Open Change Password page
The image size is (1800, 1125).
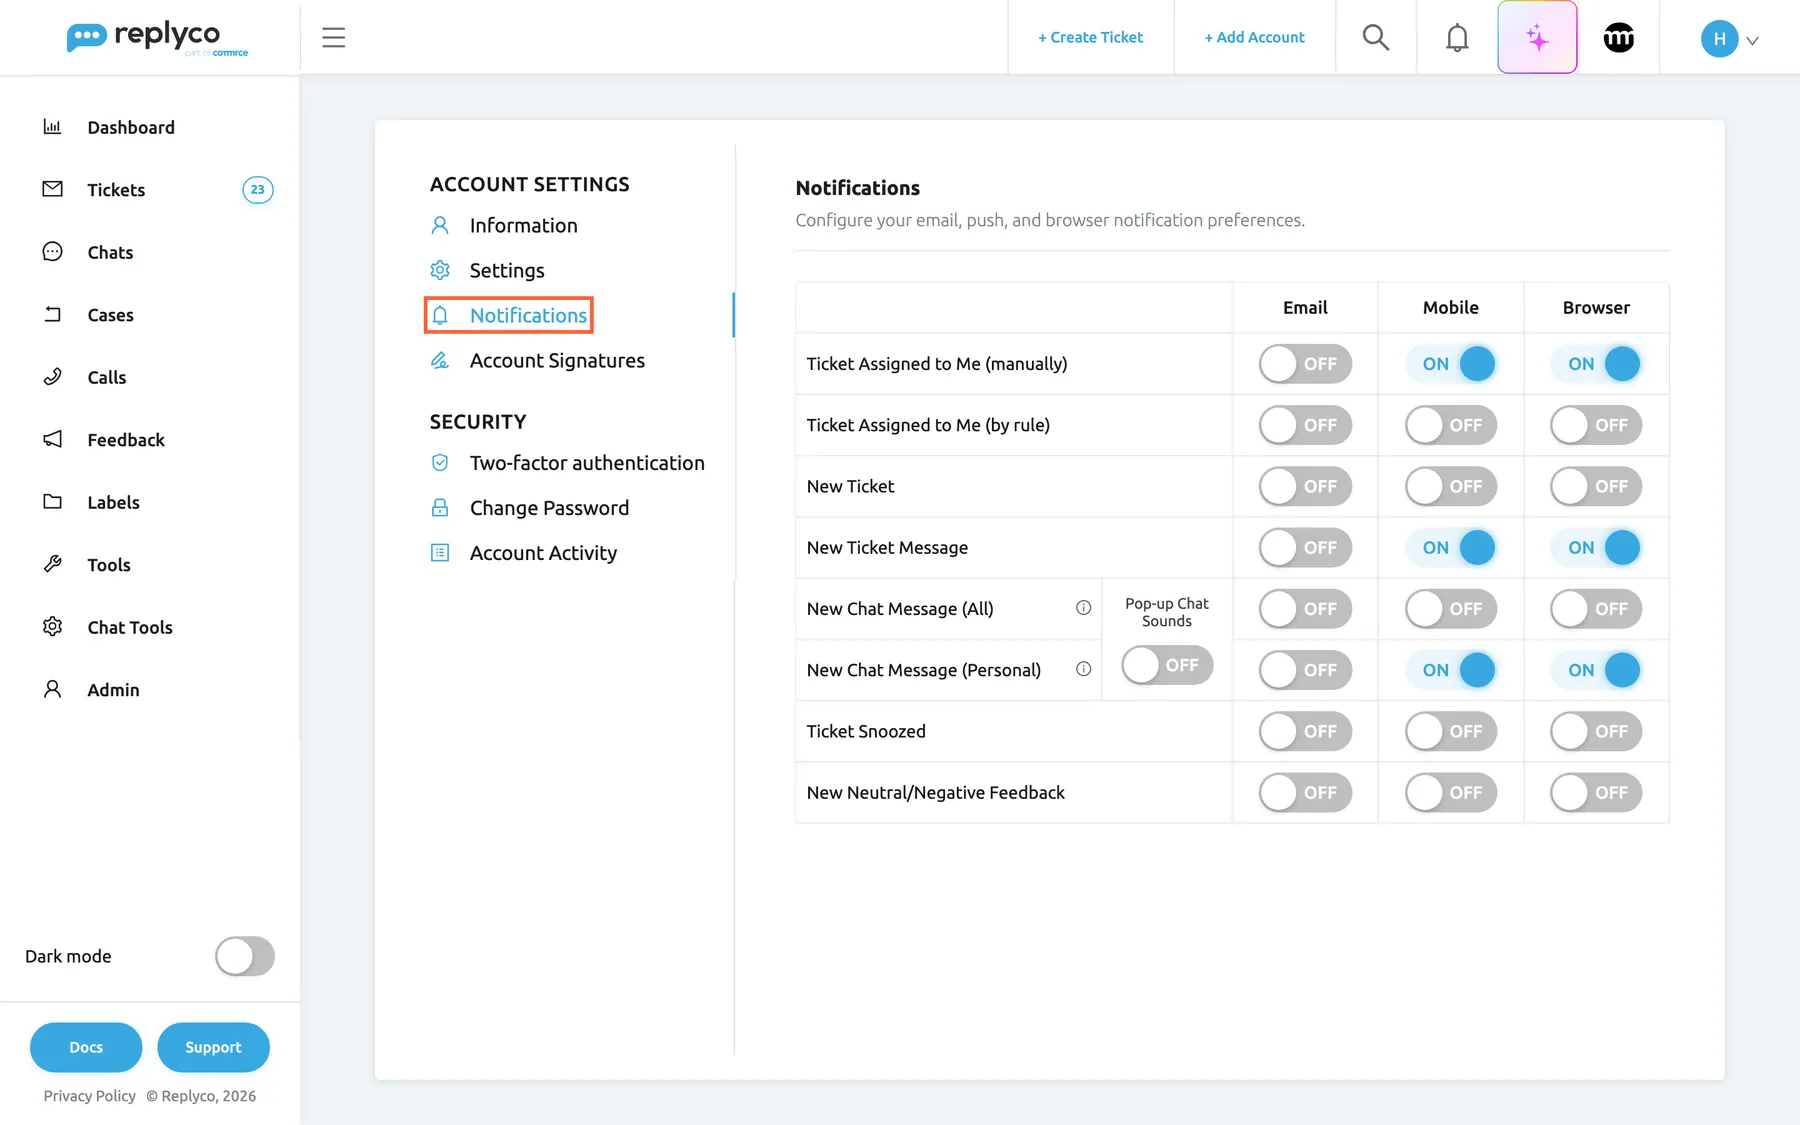(529, 508)
